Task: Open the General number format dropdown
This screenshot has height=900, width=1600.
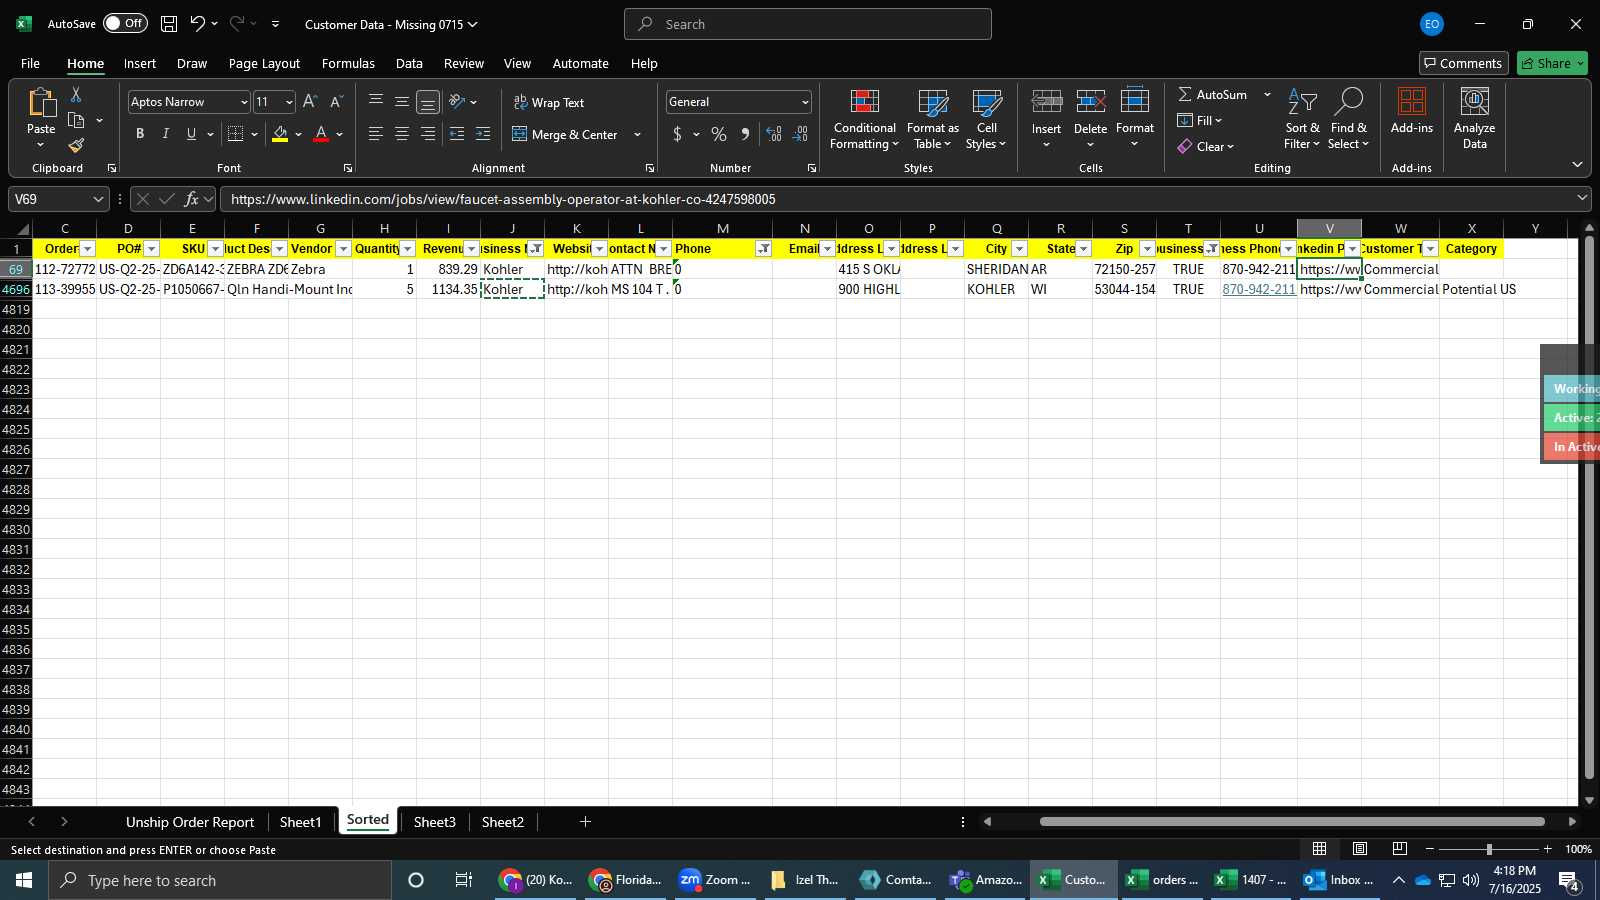Action: (804, 102)
